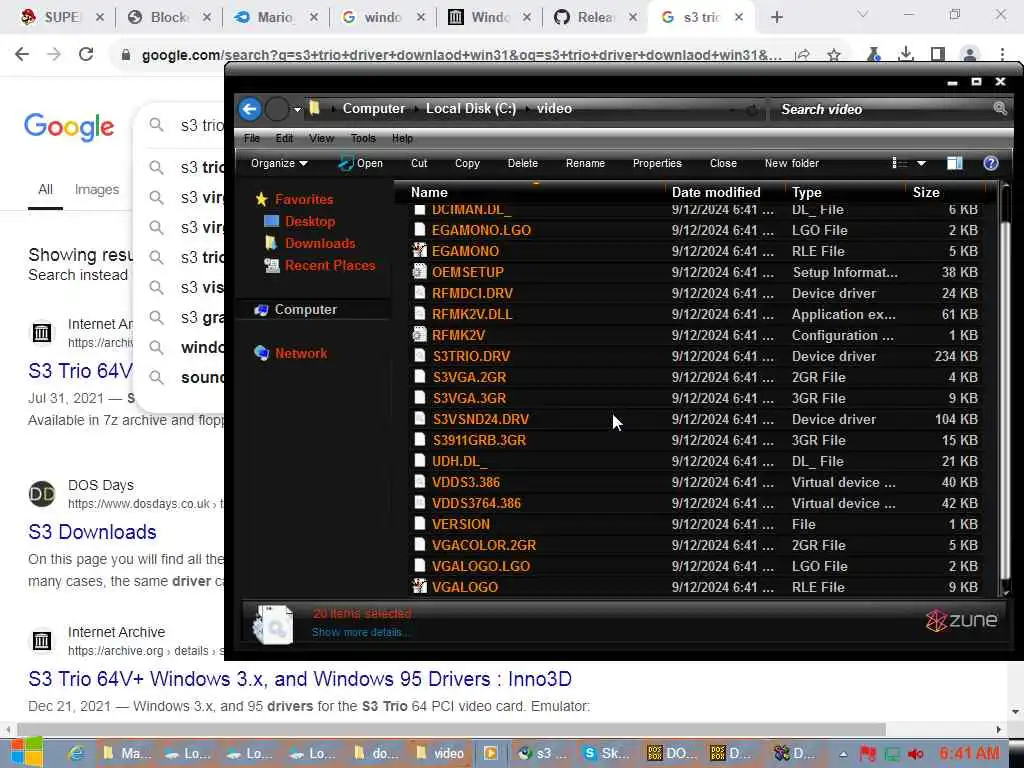Screen dimensions: 1024x768
Task: Sort by the Date modified column header
Action: (x=716, y=192)
